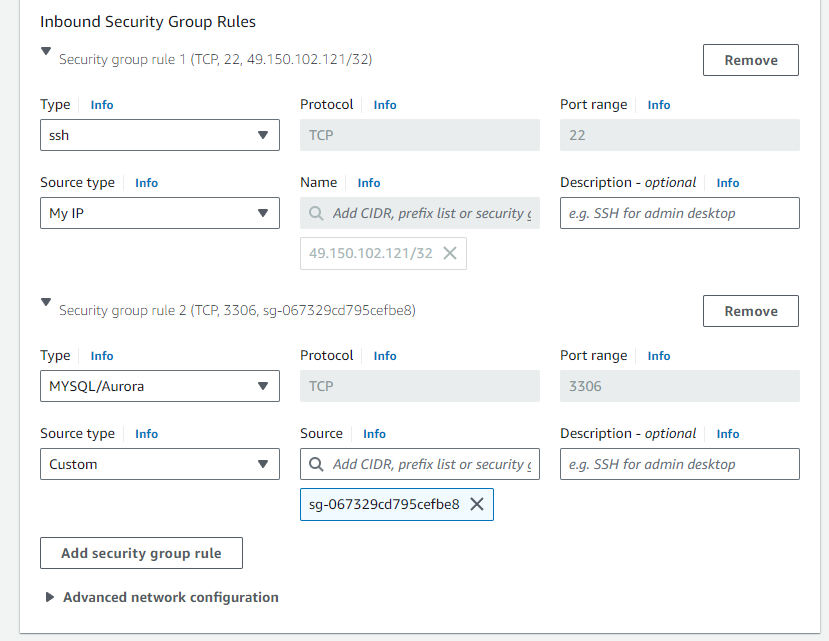Image resolution: width=829 pixels, height=641 pixels.
Task: Open Info link next to Port range 22
Action: point(659,104)
